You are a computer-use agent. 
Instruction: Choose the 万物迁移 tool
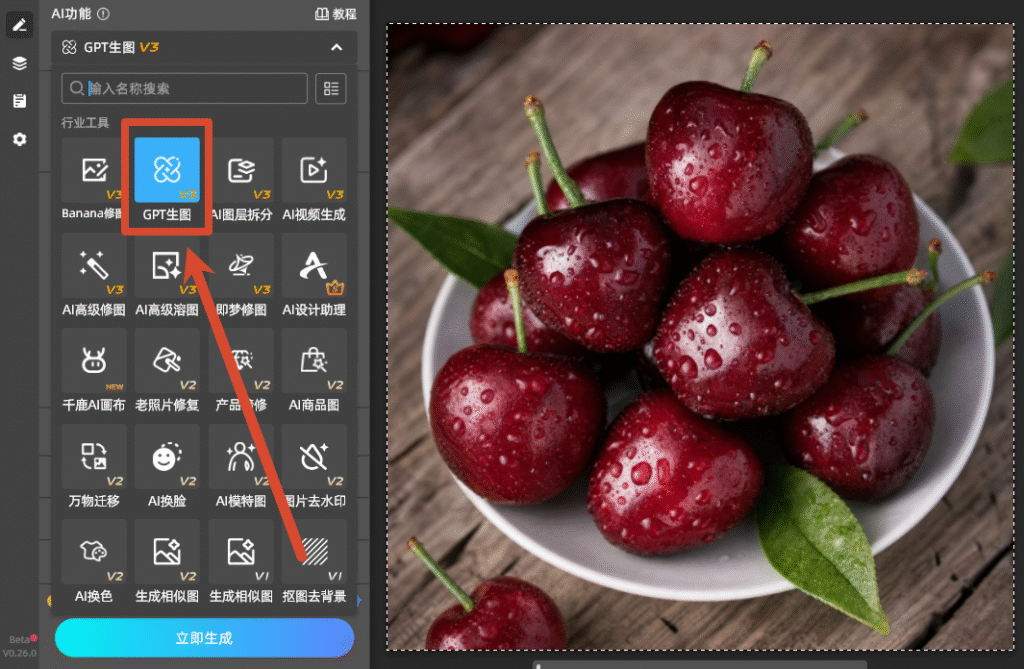93,467
